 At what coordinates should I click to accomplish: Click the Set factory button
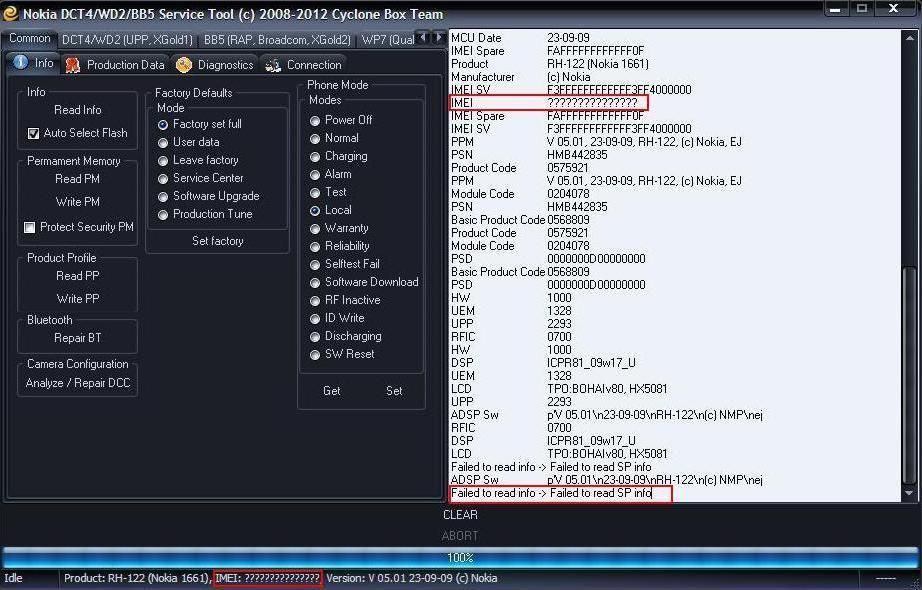(x=217, y=241)
